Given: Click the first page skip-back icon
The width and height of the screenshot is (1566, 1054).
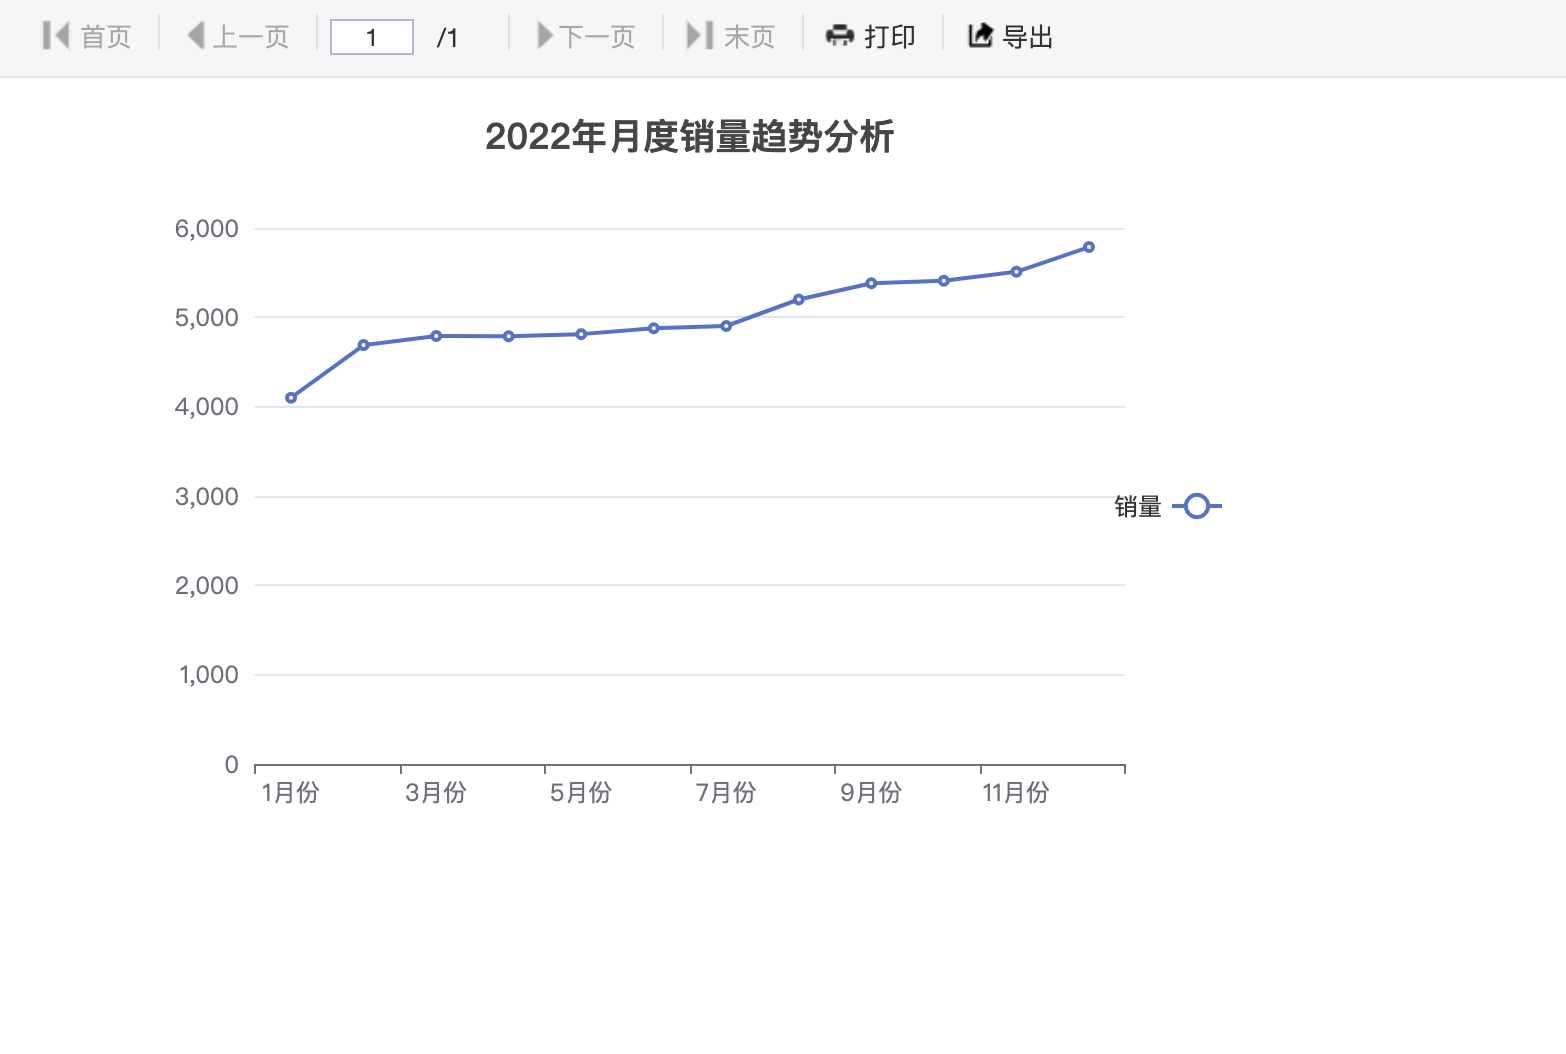Looking at the screenshot, I should coord(56,36).
